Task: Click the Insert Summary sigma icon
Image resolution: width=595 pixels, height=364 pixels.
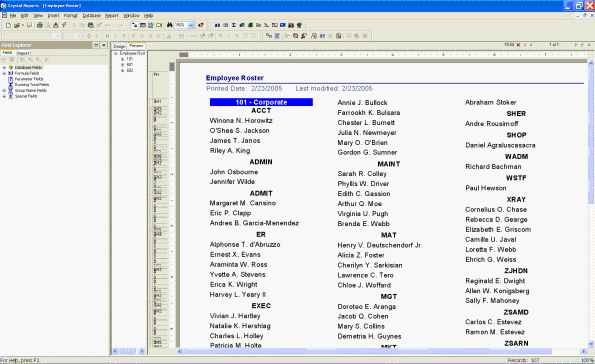Action: (234, 25)
